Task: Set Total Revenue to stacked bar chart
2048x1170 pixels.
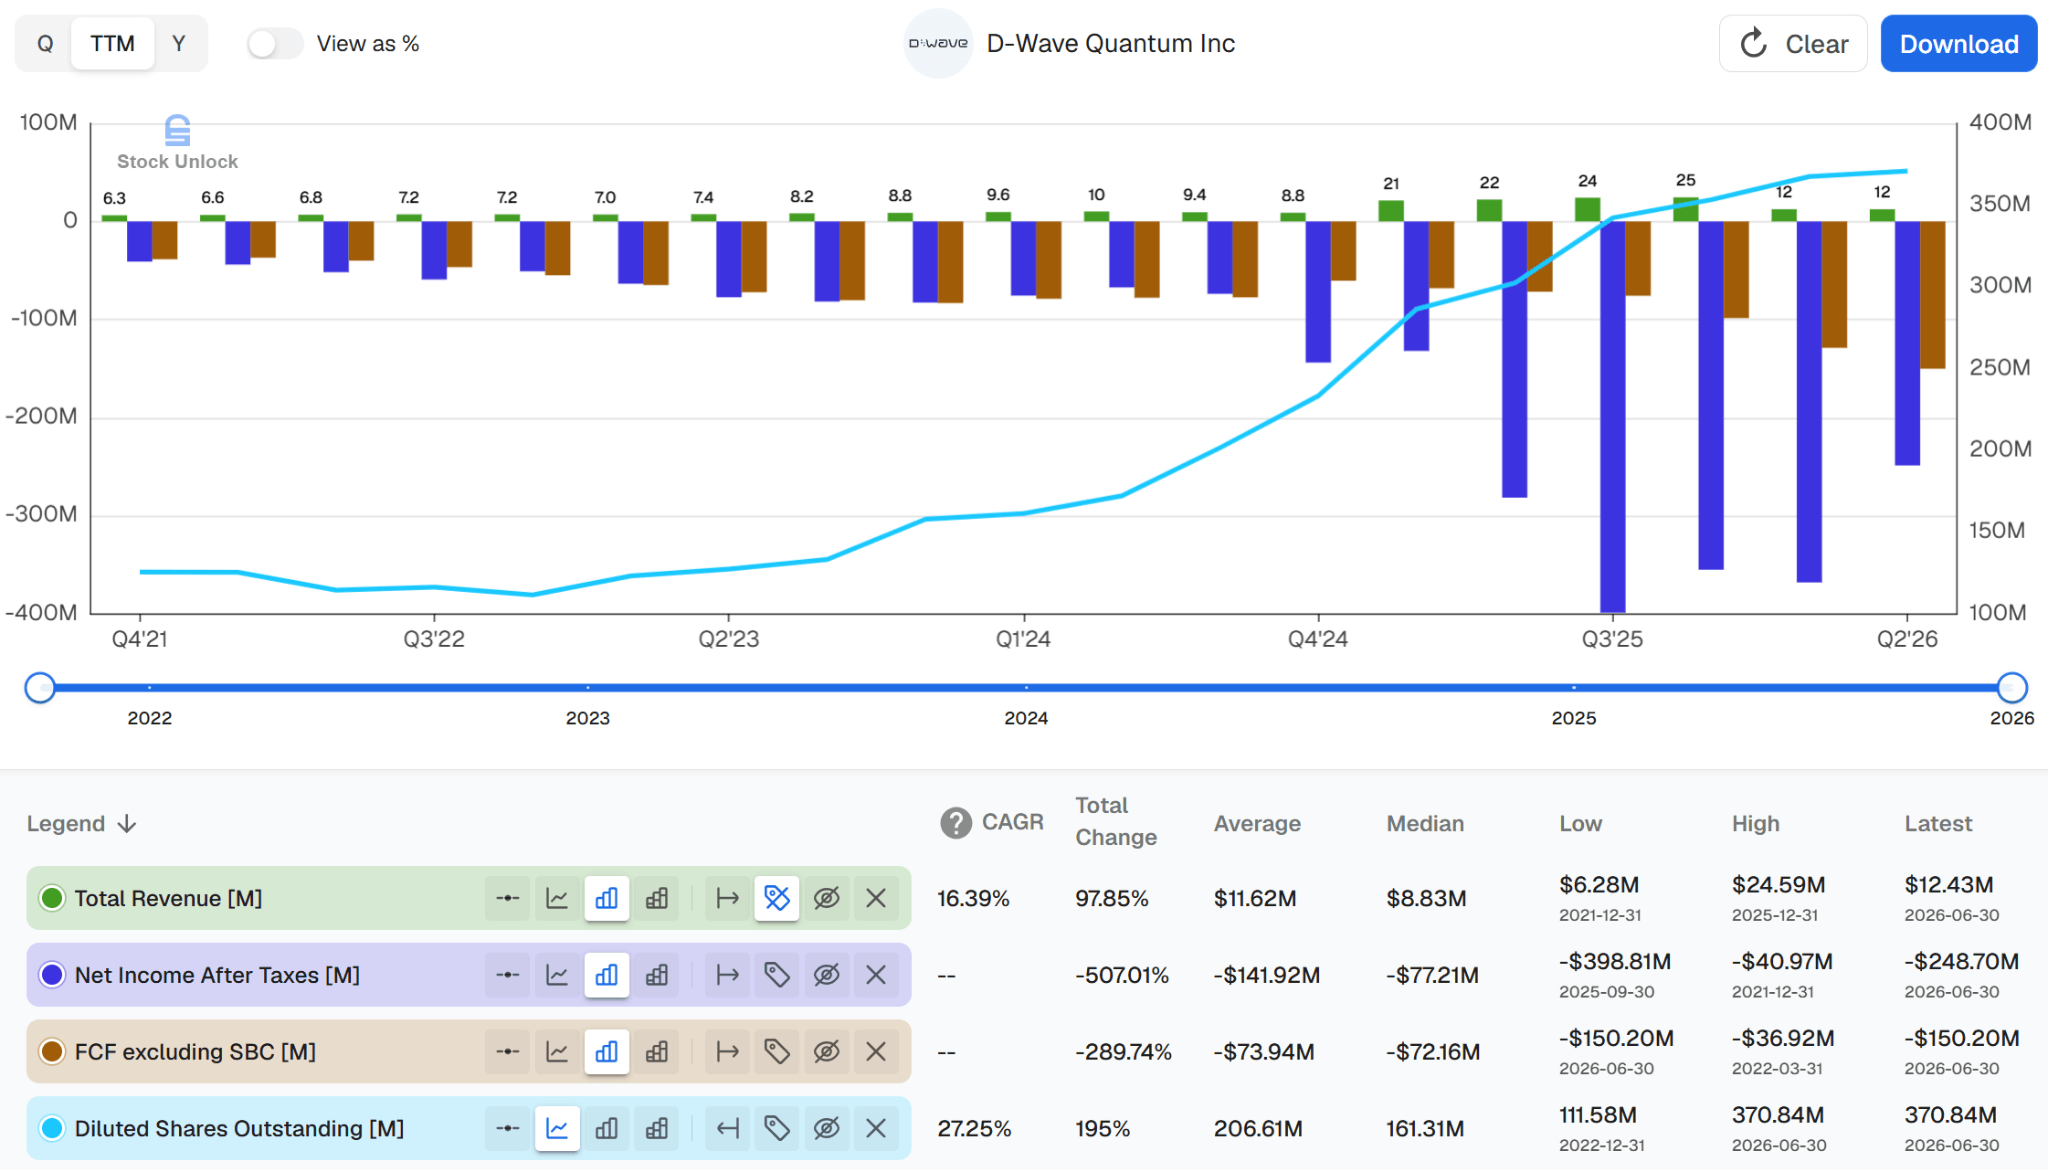Action: [657, 898]
